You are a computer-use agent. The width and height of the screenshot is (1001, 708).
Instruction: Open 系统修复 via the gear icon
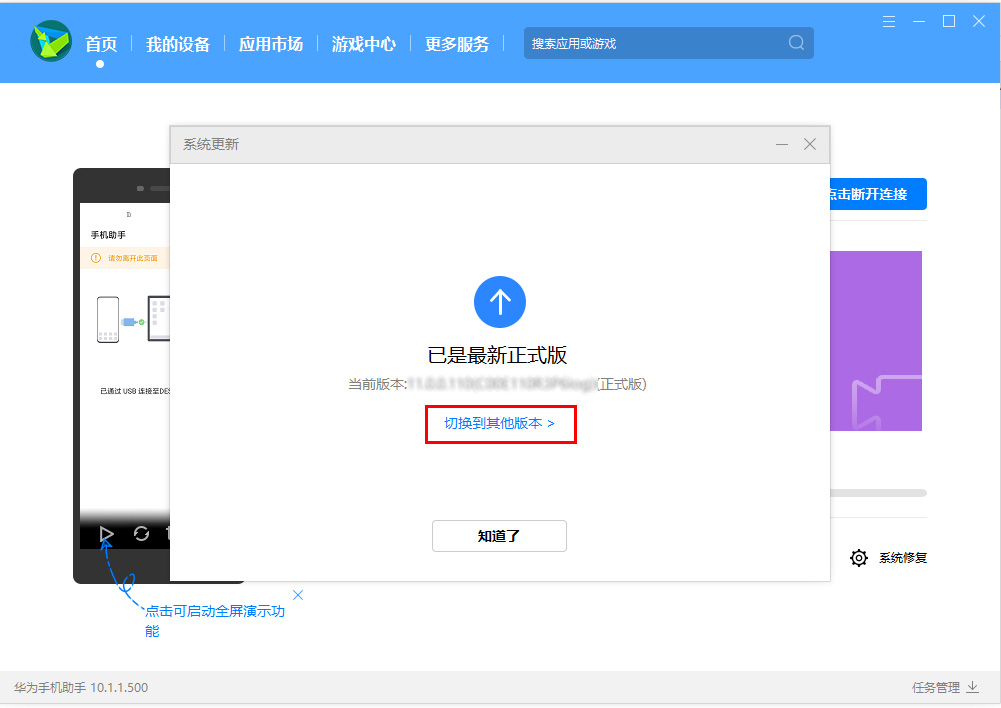(x=859, y=558)
